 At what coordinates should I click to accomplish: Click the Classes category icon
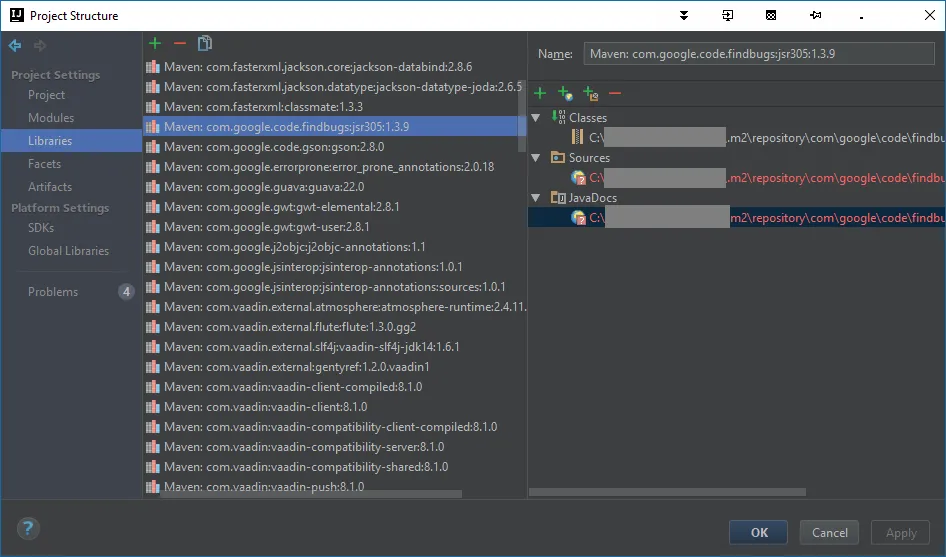[x=558, y=117]
